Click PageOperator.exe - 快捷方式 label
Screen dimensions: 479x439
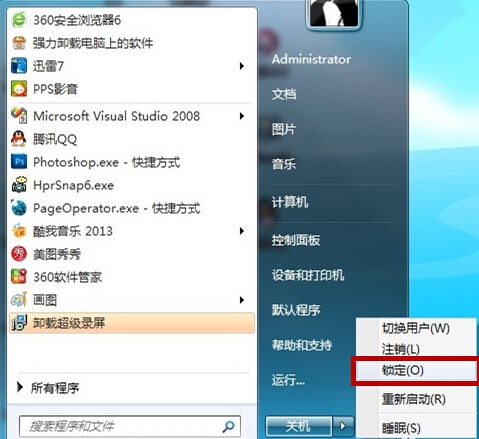[x=117, y=208]
